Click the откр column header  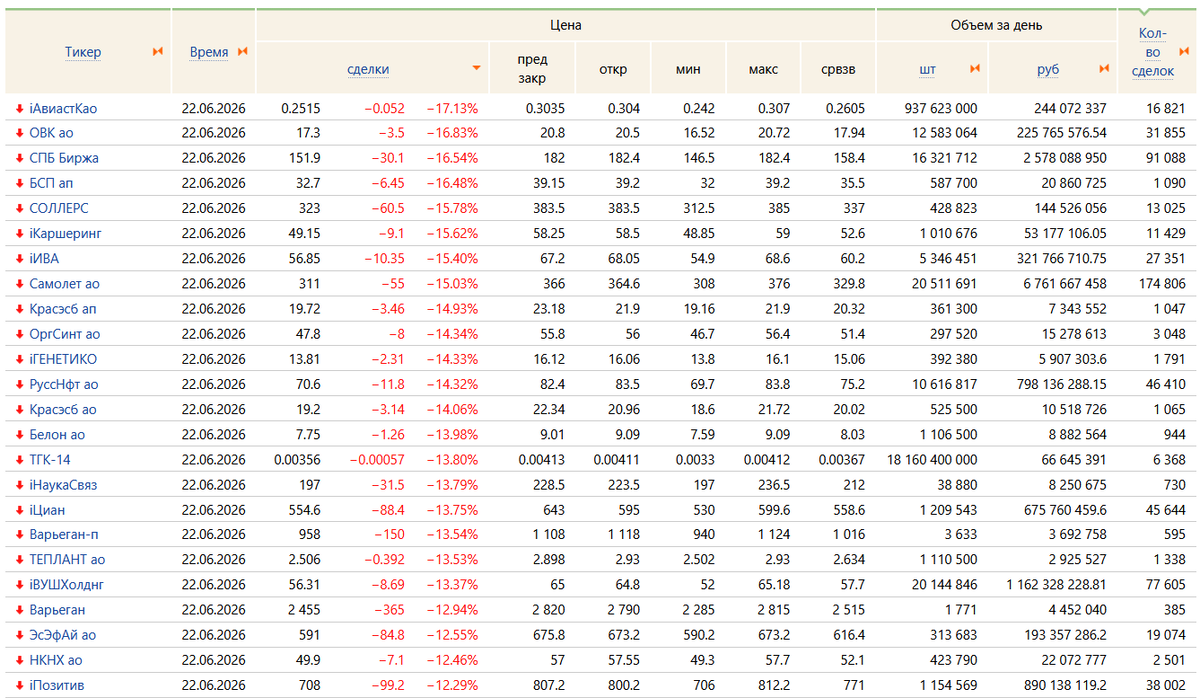tap(613, 69)
